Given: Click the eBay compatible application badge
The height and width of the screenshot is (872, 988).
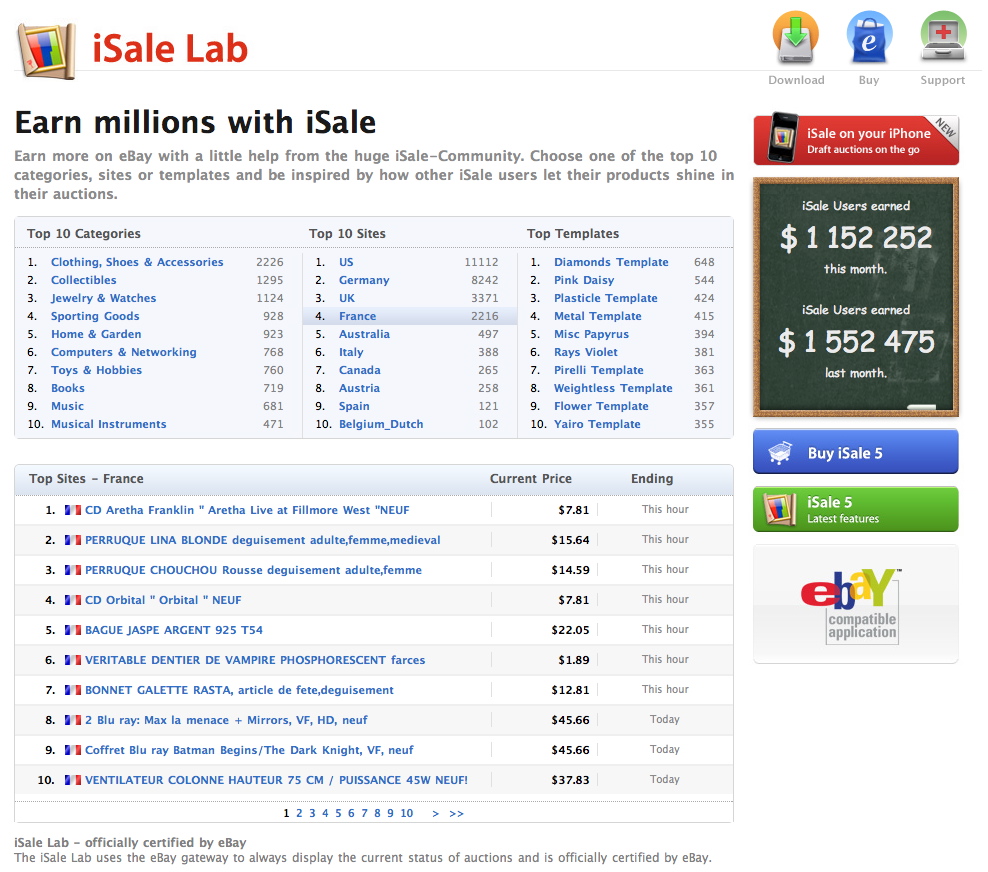Looking at the screenshot, I should tap(856, 605).
